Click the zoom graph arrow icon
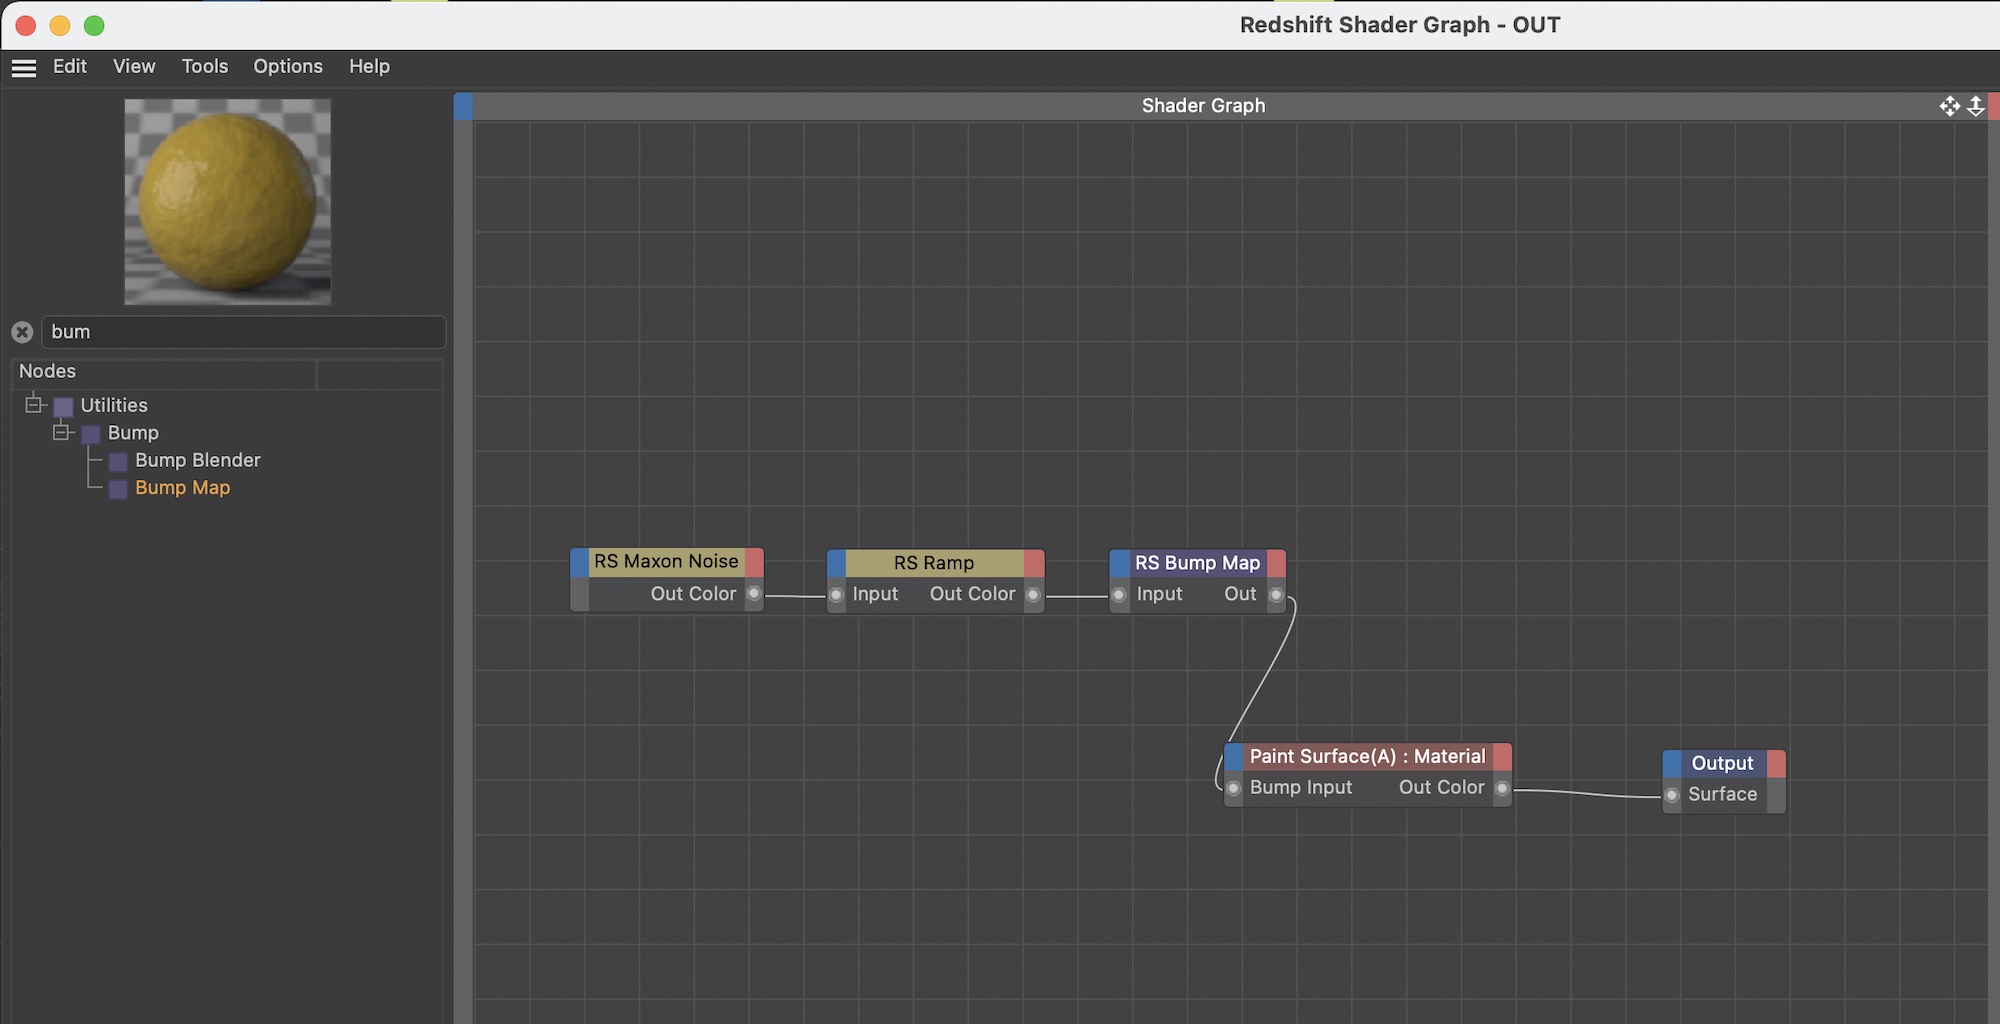Image resolution: width=2000 pixels, height=1024 pixels. click(1976, 106)
